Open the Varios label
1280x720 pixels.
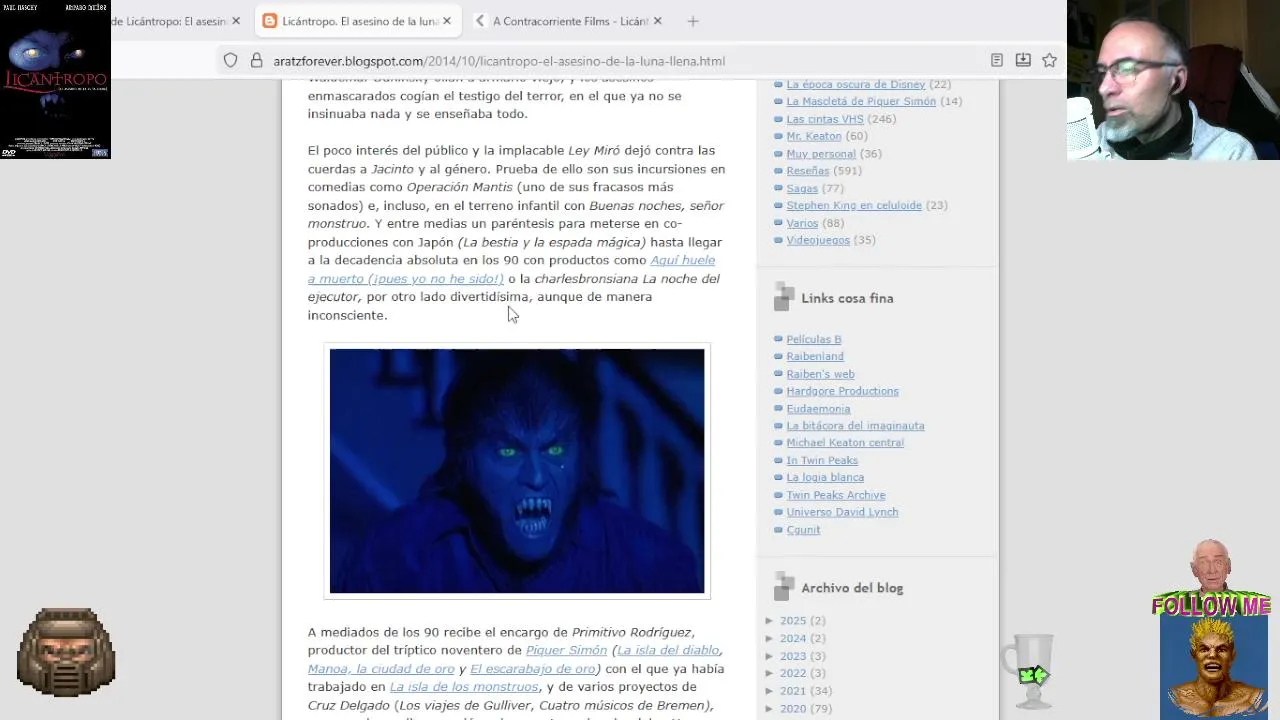[802, 223]
